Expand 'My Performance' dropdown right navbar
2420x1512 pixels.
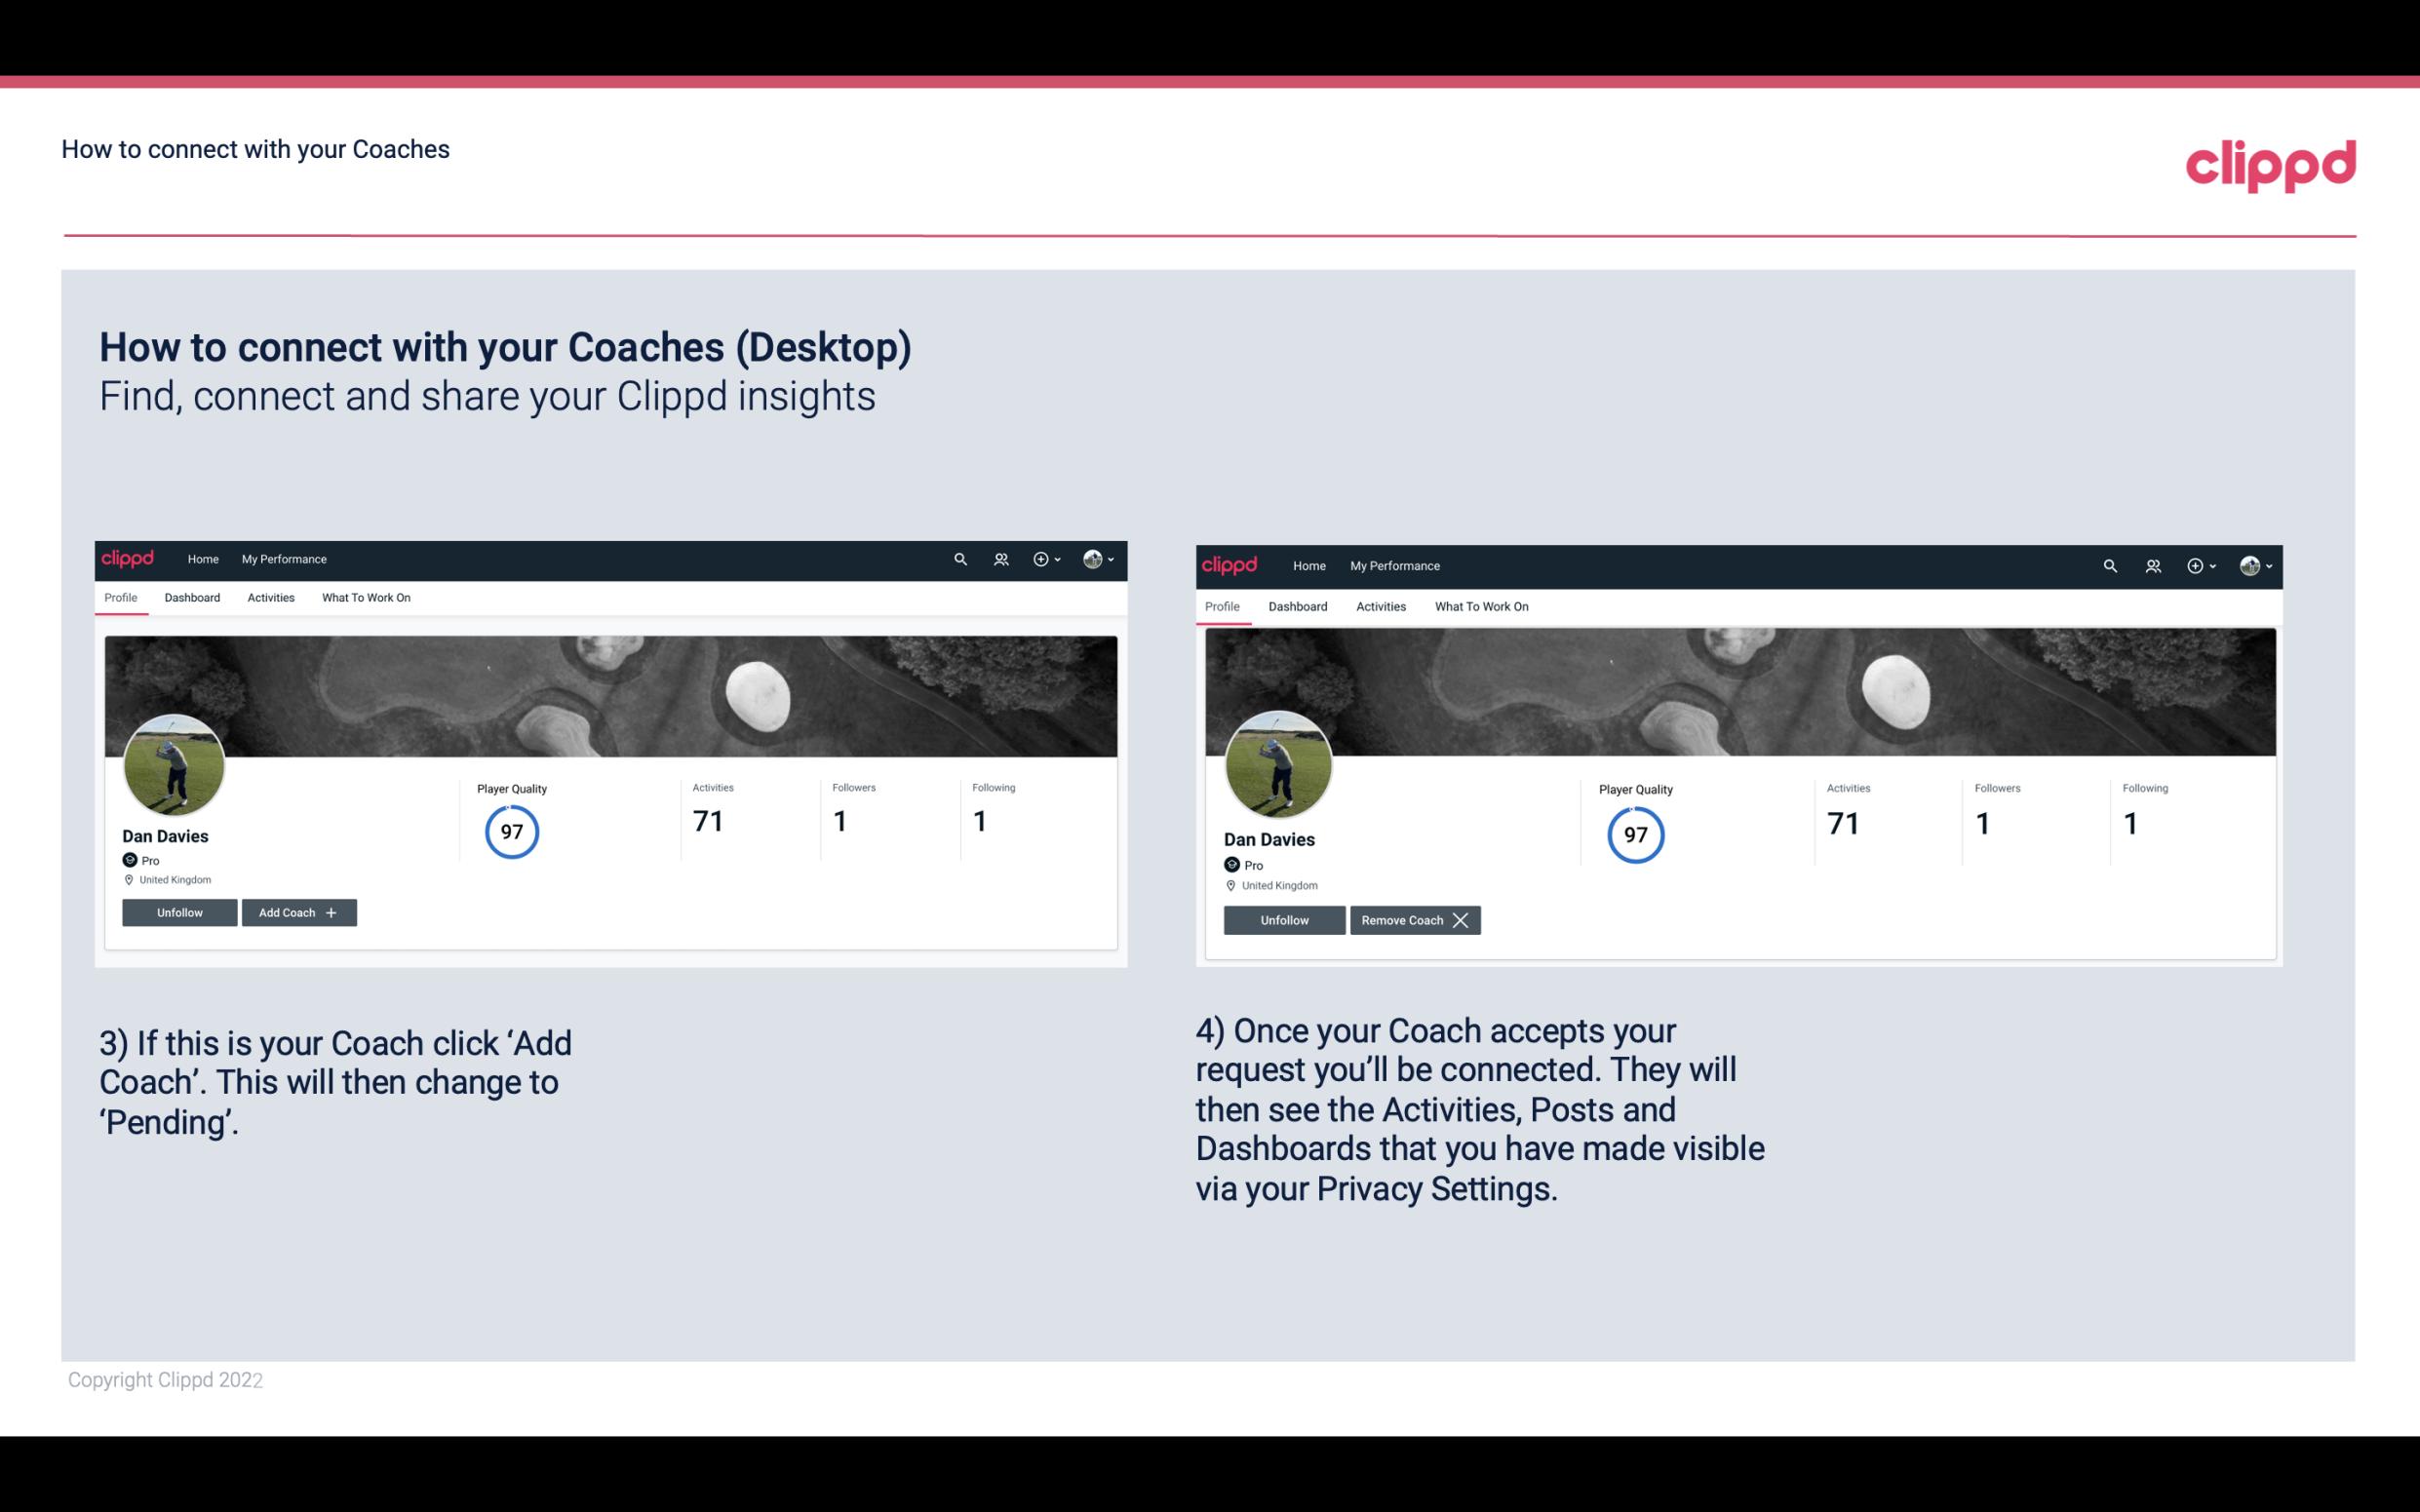[x=1394, y=564]
